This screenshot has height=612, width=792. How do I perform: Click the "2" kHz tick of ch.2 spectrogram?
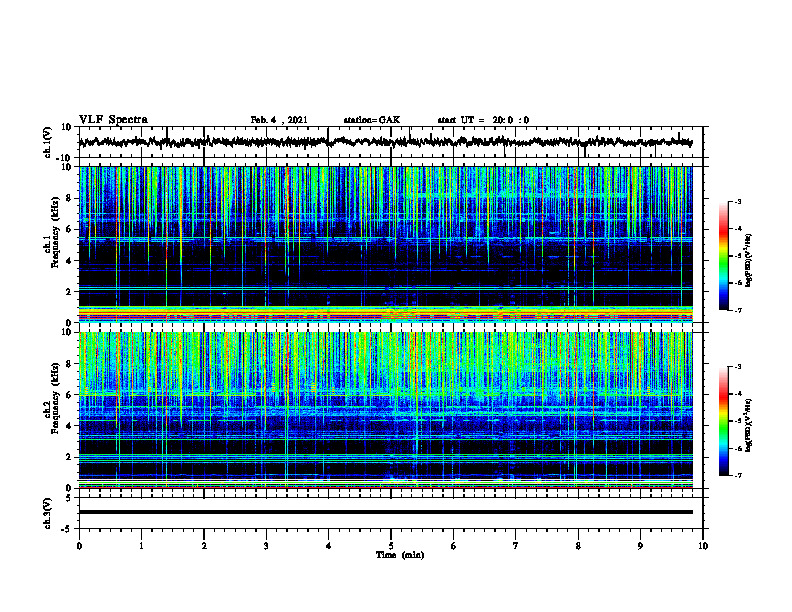[70, 457]
